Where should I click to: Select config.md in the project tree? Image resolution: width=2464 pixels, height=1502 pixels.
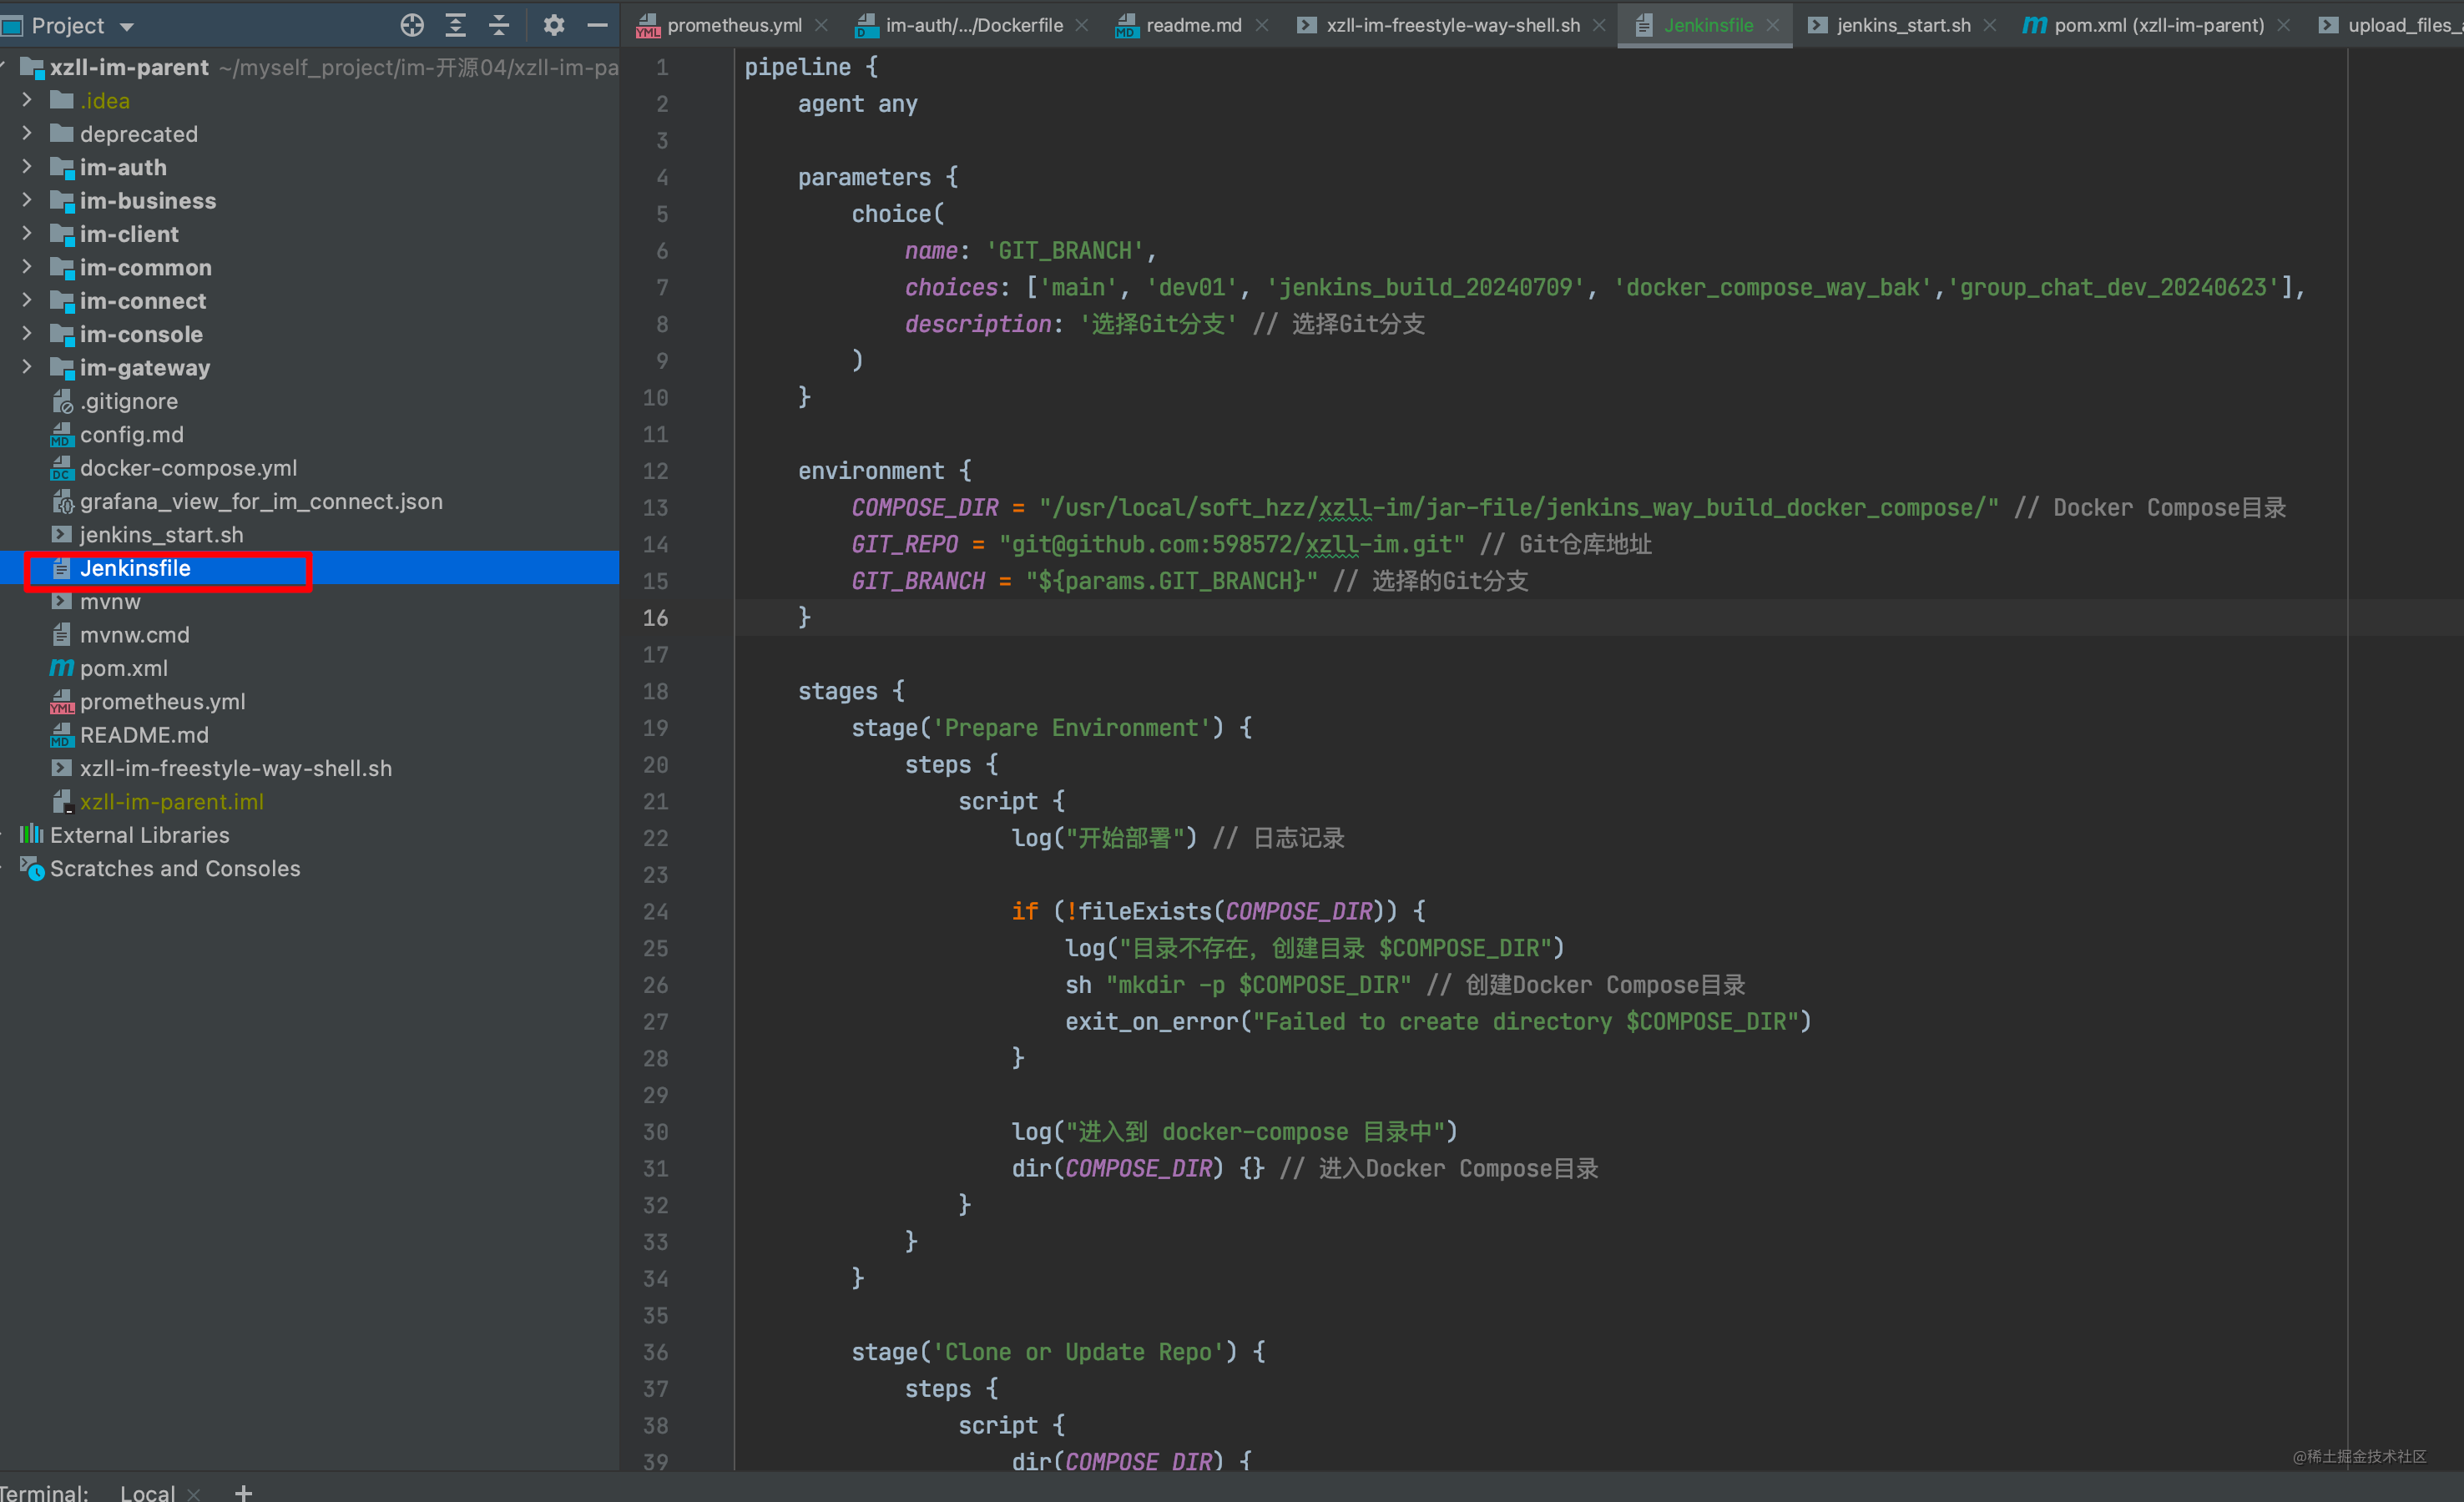click(x=132, y=434)
